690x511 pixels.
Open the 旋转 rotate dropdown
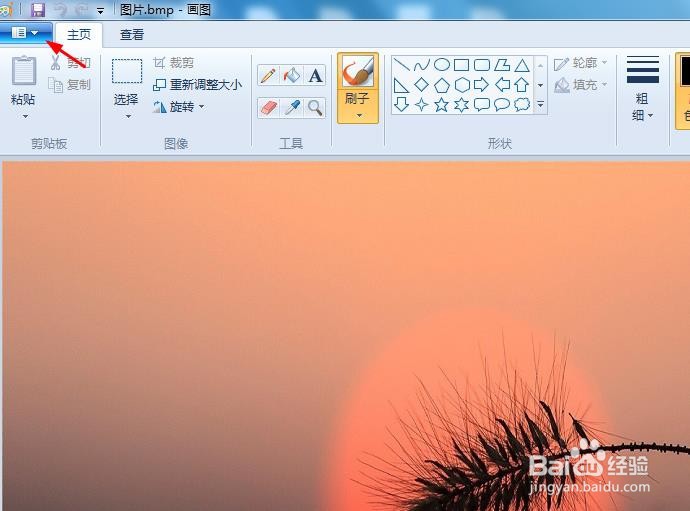coord(179,107)
